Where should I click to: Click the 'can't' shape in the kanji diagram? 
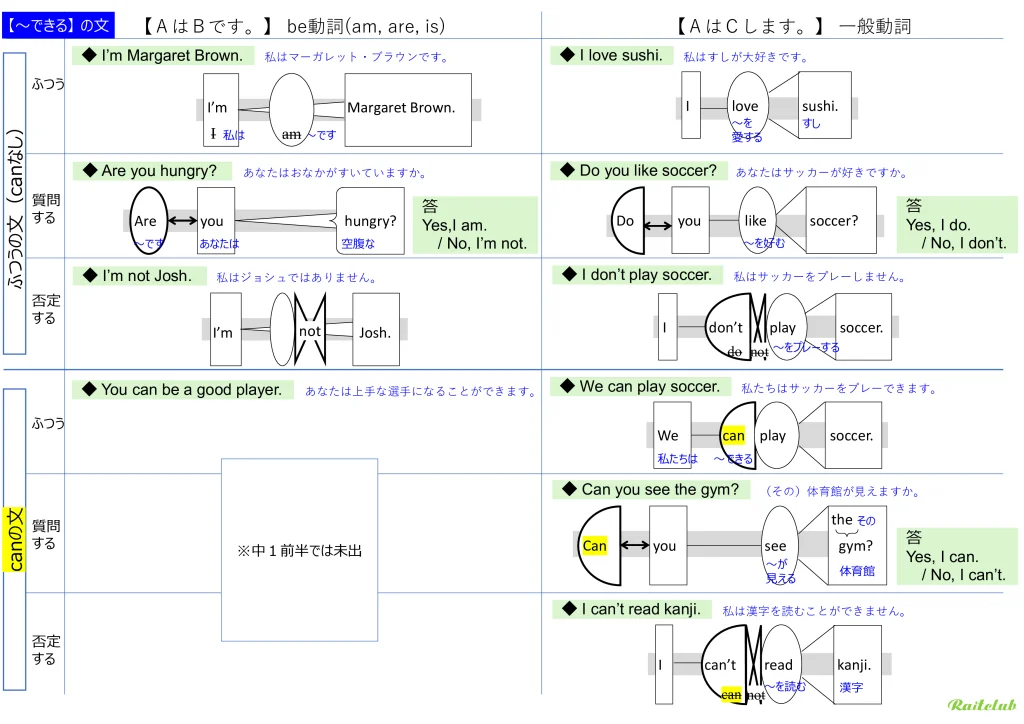pyautogui.click(x=723, y=664)
